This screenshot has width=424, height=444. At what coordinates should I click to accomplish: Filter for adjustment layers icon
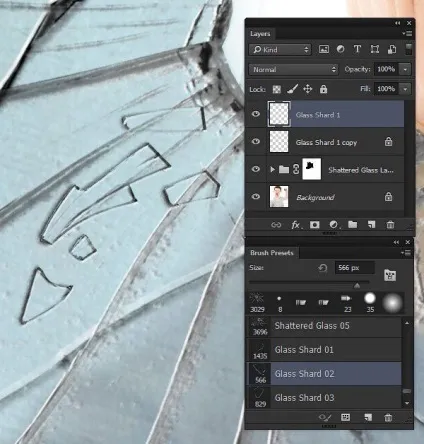tap(340, 49)
